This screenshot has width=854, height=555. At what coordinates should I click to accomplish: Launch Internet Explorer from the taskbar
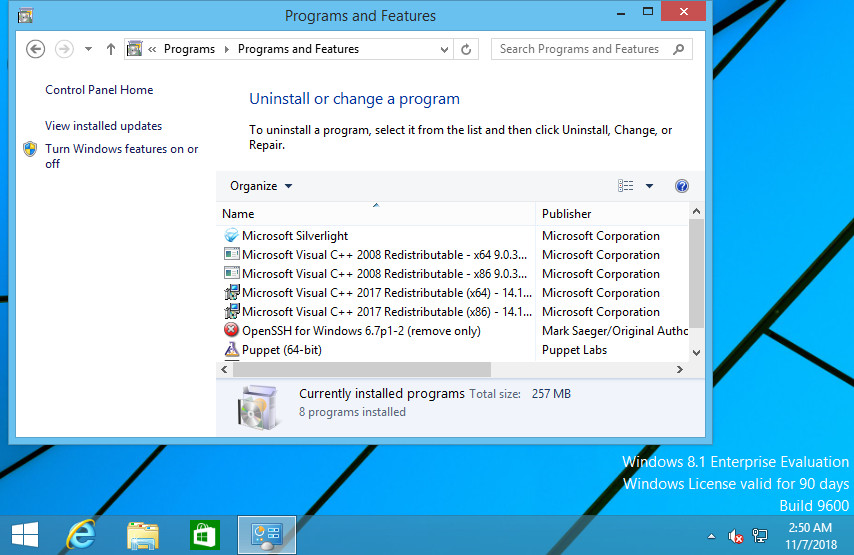(x=81, y=535)
